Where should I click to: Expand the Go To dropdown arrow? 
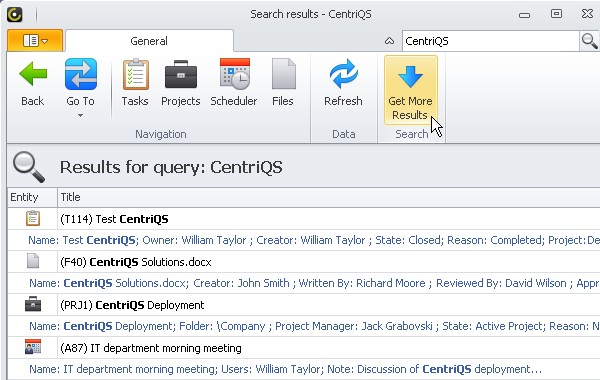point(80,115)
